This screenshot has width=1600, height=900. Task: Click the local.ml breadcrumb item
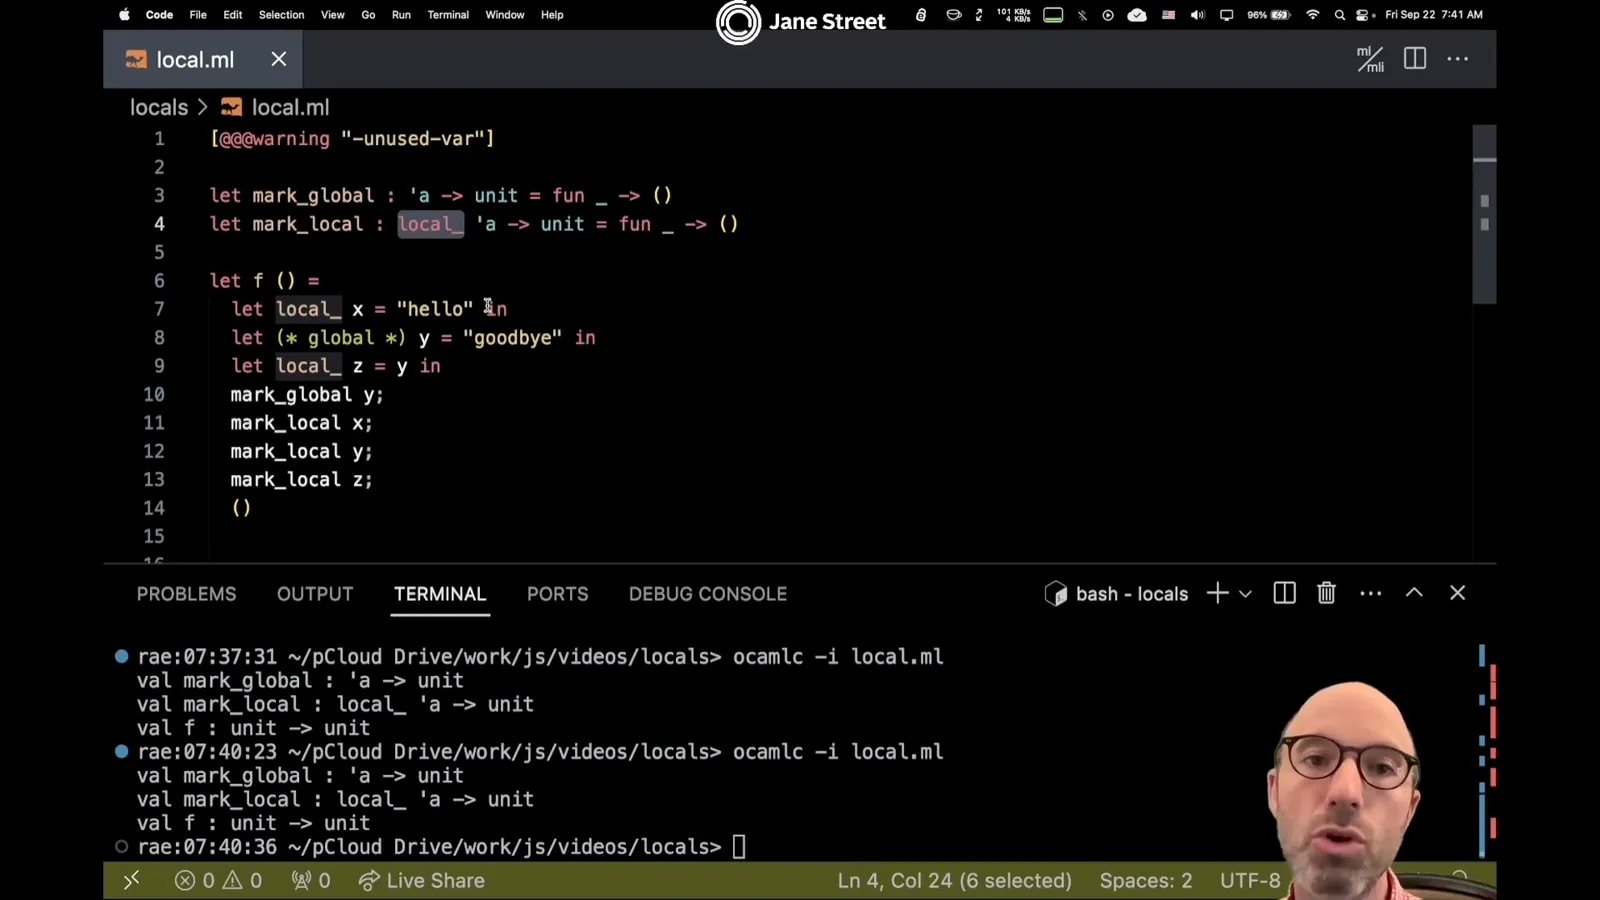(275, 107)
